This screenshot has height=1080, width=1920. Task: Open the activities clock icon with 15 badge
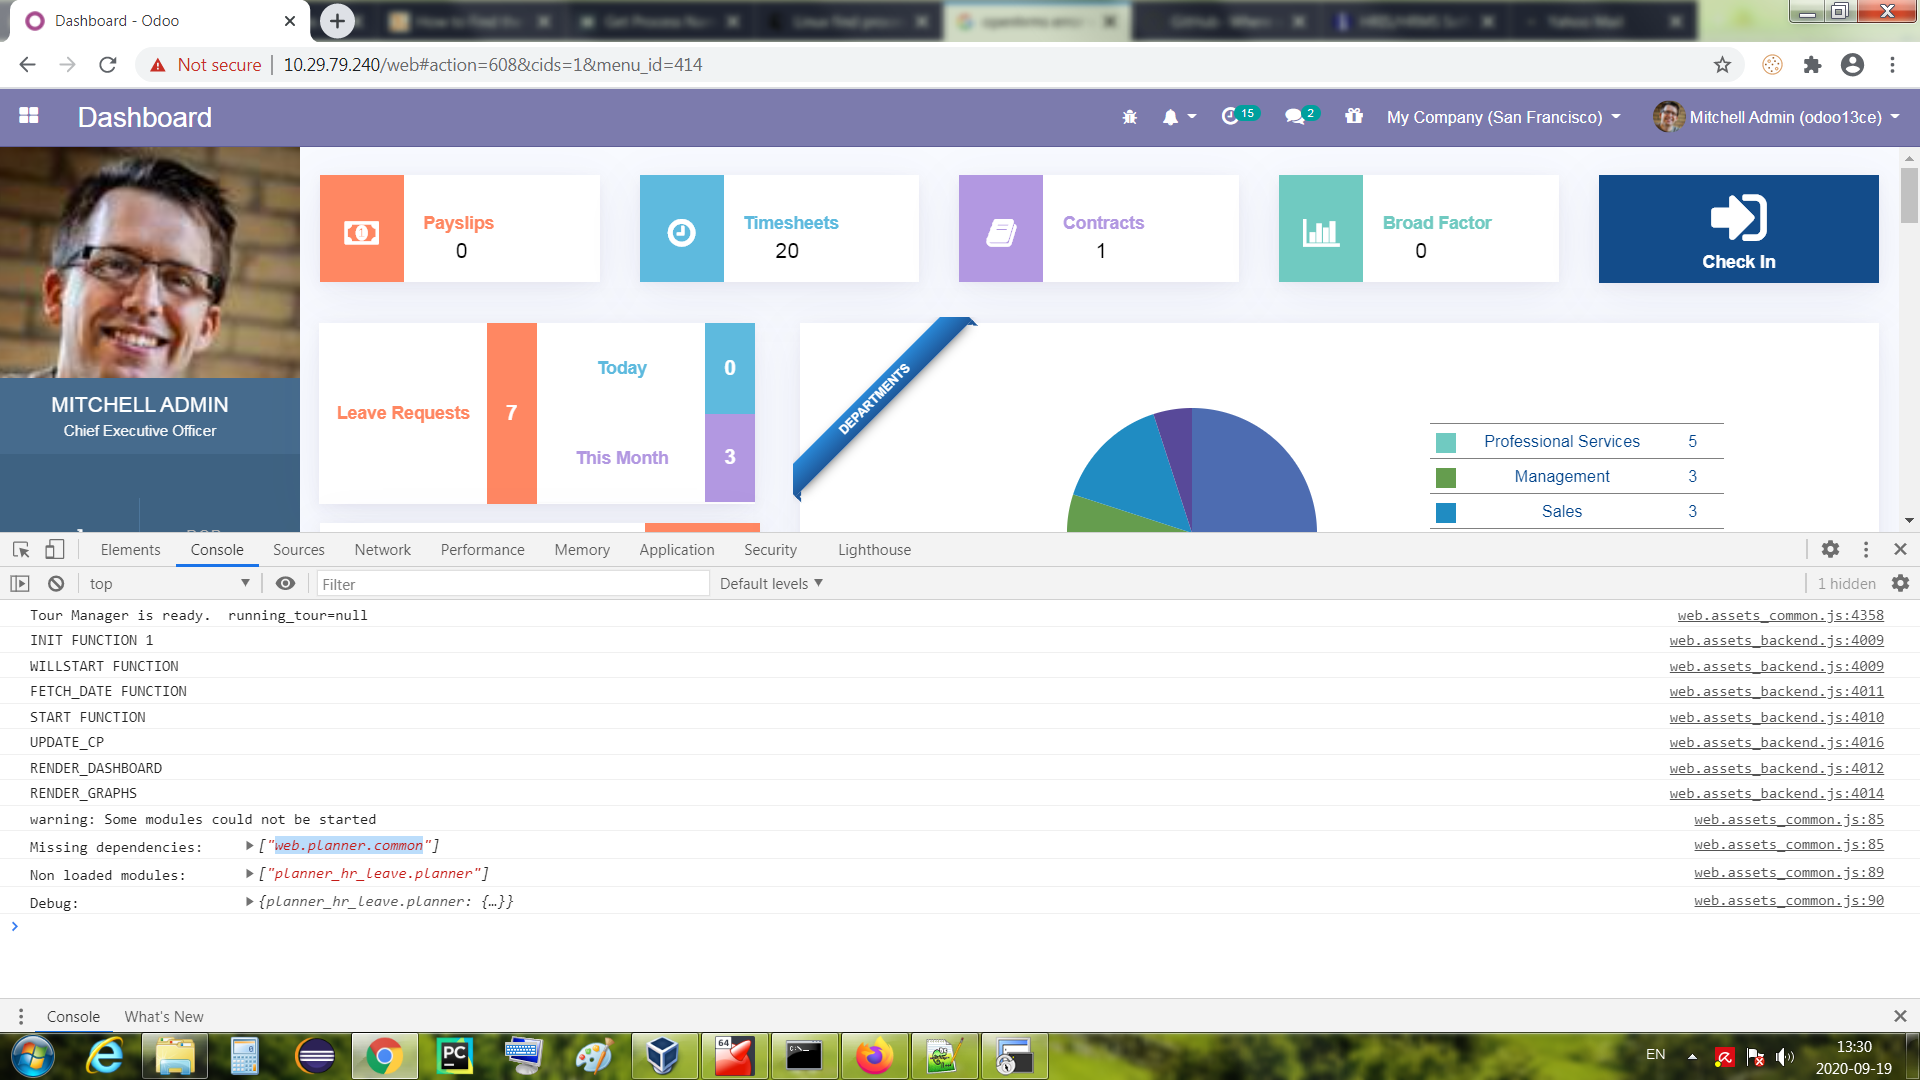click(1231, 117)
